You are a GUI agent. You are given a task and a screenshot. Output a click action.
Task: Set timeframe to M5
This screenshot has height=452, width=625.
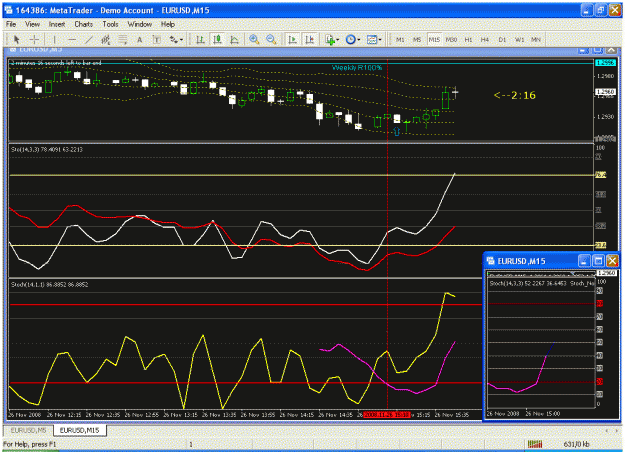417,39
